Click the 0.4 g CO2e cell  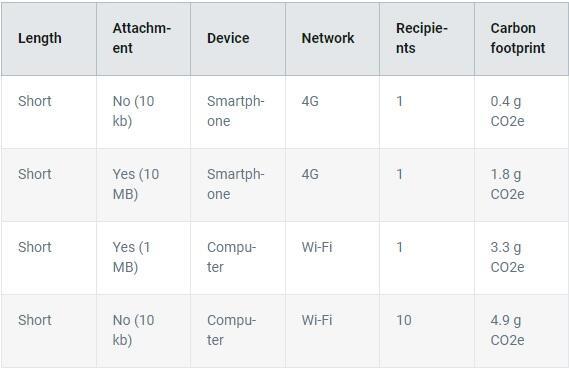click(x=521, y=112)
